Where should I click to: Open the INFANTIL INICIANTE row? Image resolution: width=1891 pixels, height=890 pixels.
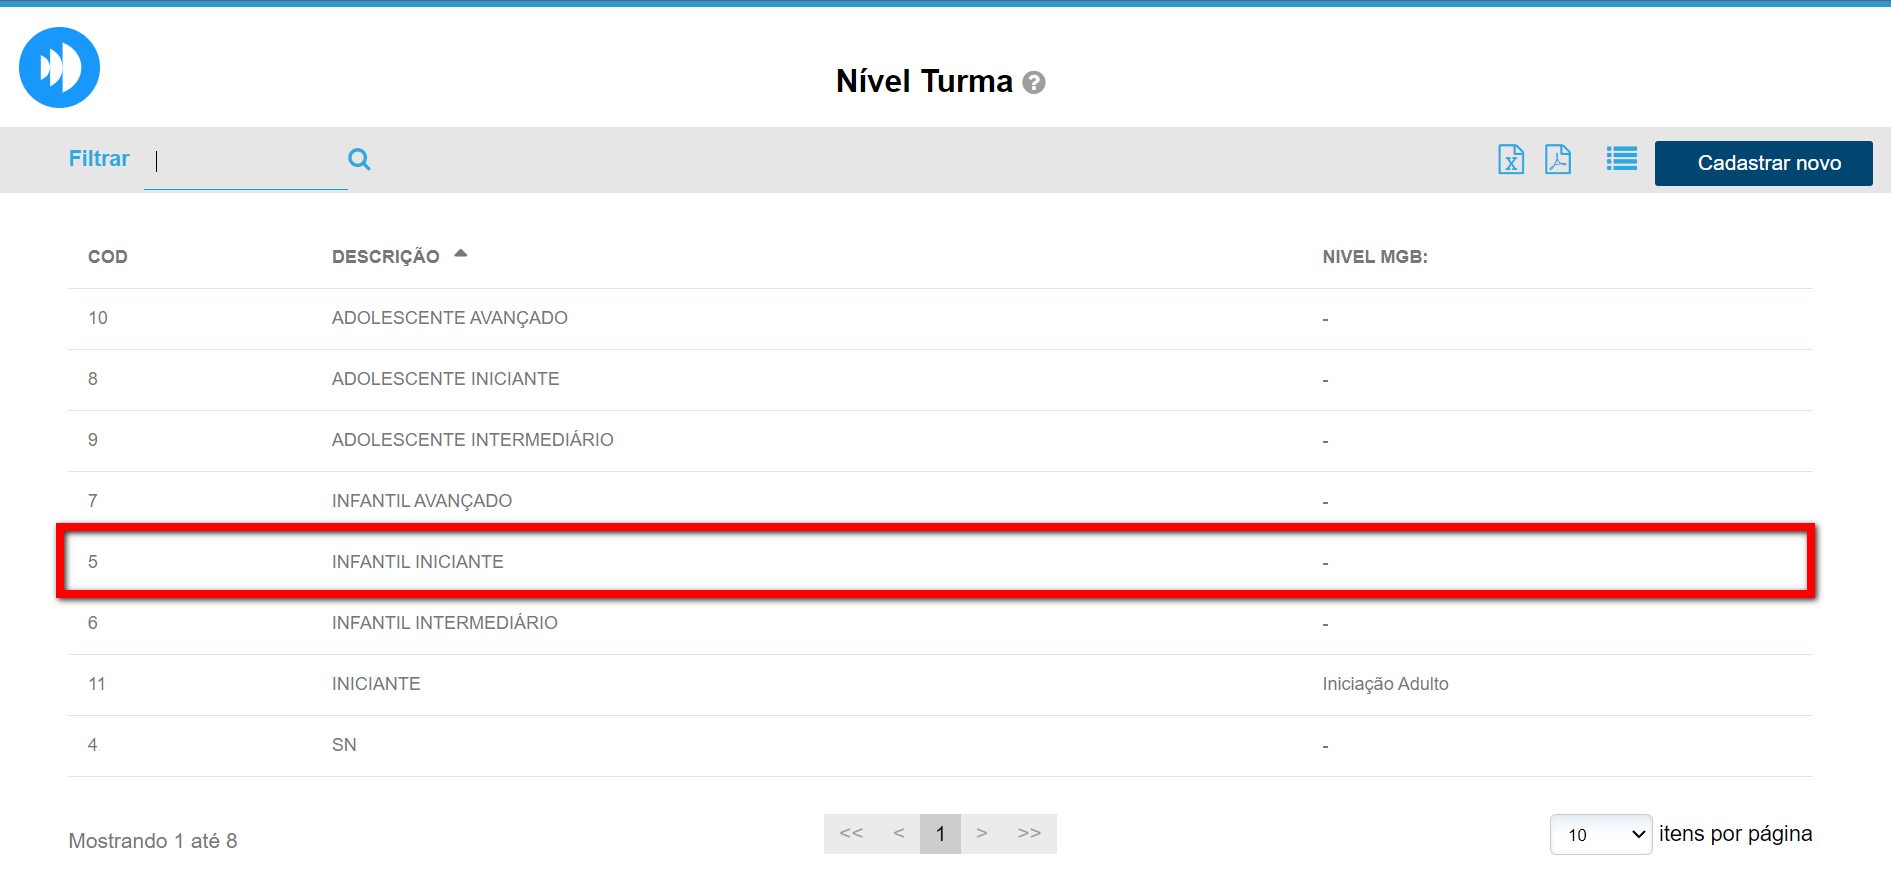point(418,562)
